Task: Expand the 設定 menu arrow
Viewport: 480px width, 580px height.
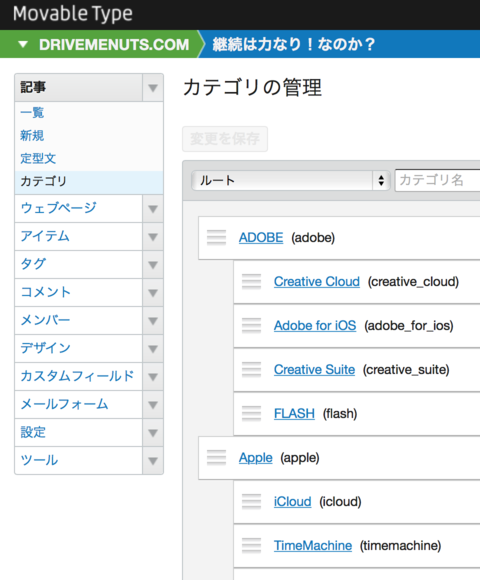Action: pyautogui.click(x=153, y=433)
